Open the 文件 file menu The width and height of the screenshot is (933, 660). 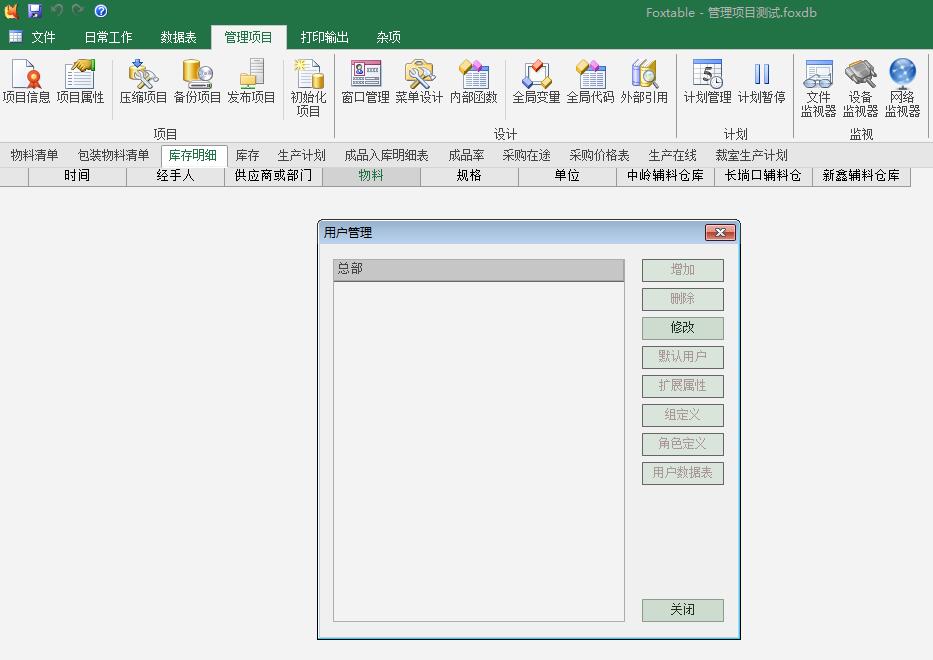pyautogui.click(x=33, y=37)
